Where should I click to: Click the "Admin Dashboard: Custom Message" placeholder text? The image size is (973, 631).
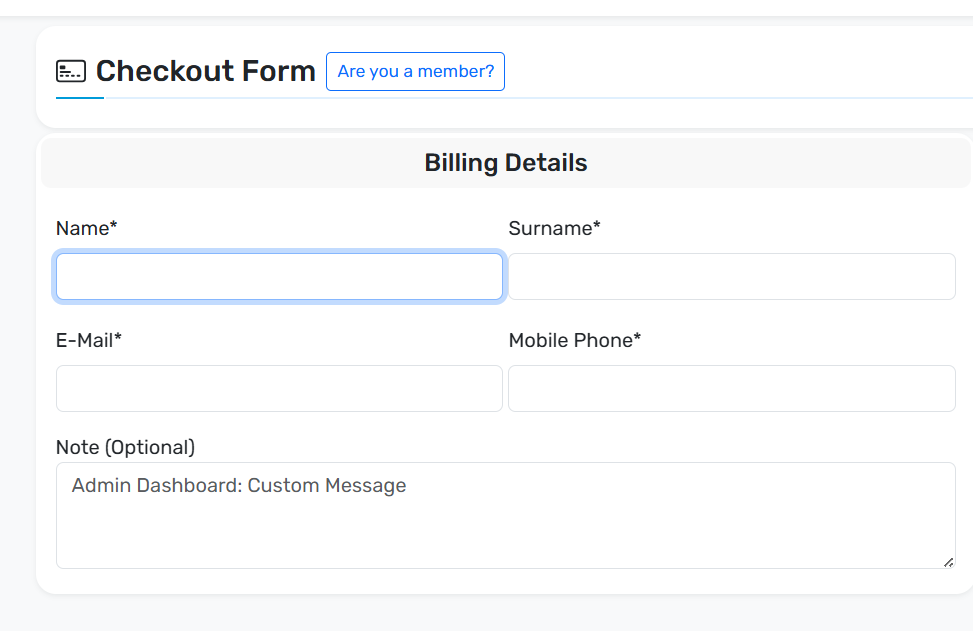pyautogui.click(x=239, y=485)
